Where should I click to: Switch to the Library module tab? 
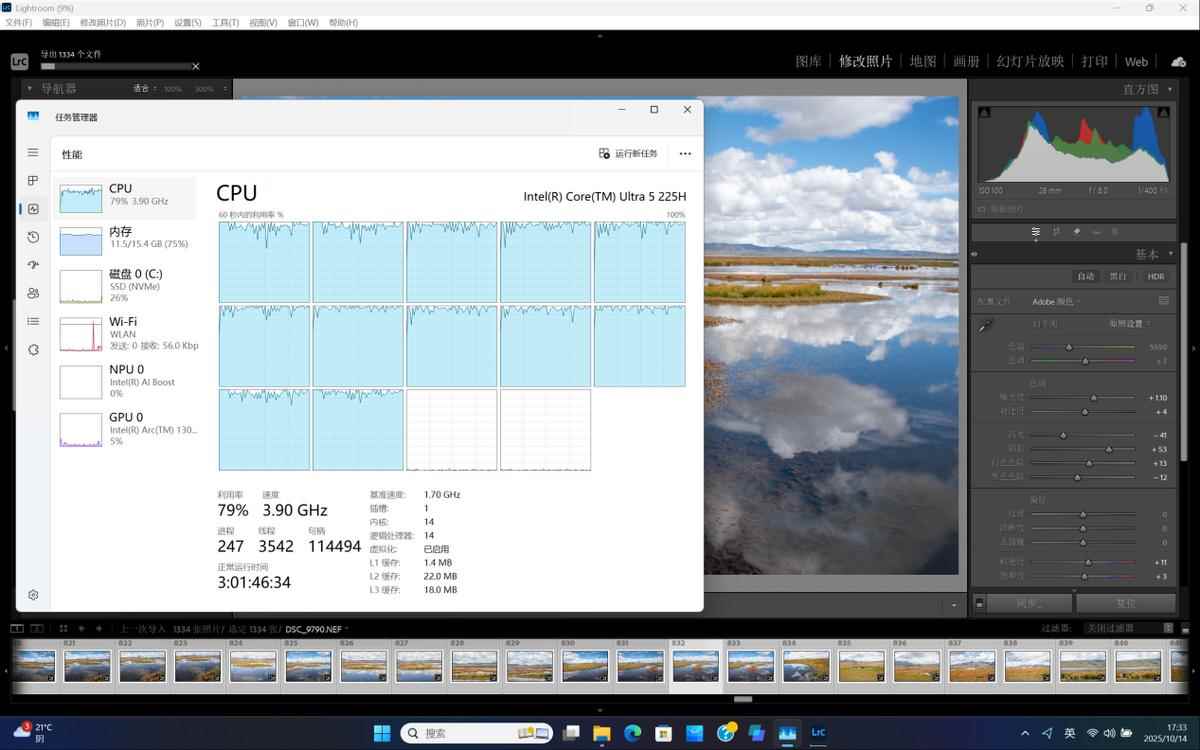pyautogui.click(x=808, y=61)
